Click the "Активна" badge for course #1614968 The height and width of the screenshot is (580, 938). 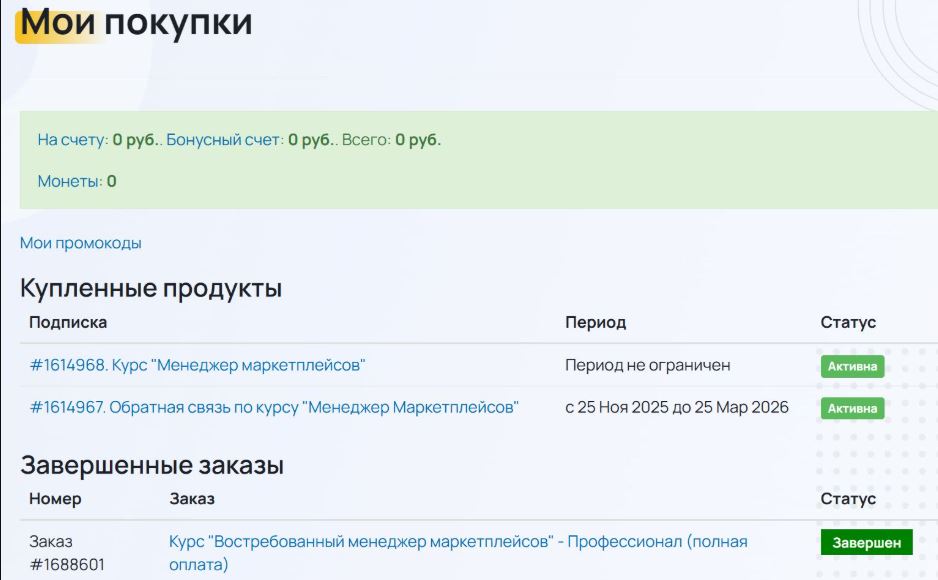852,366
